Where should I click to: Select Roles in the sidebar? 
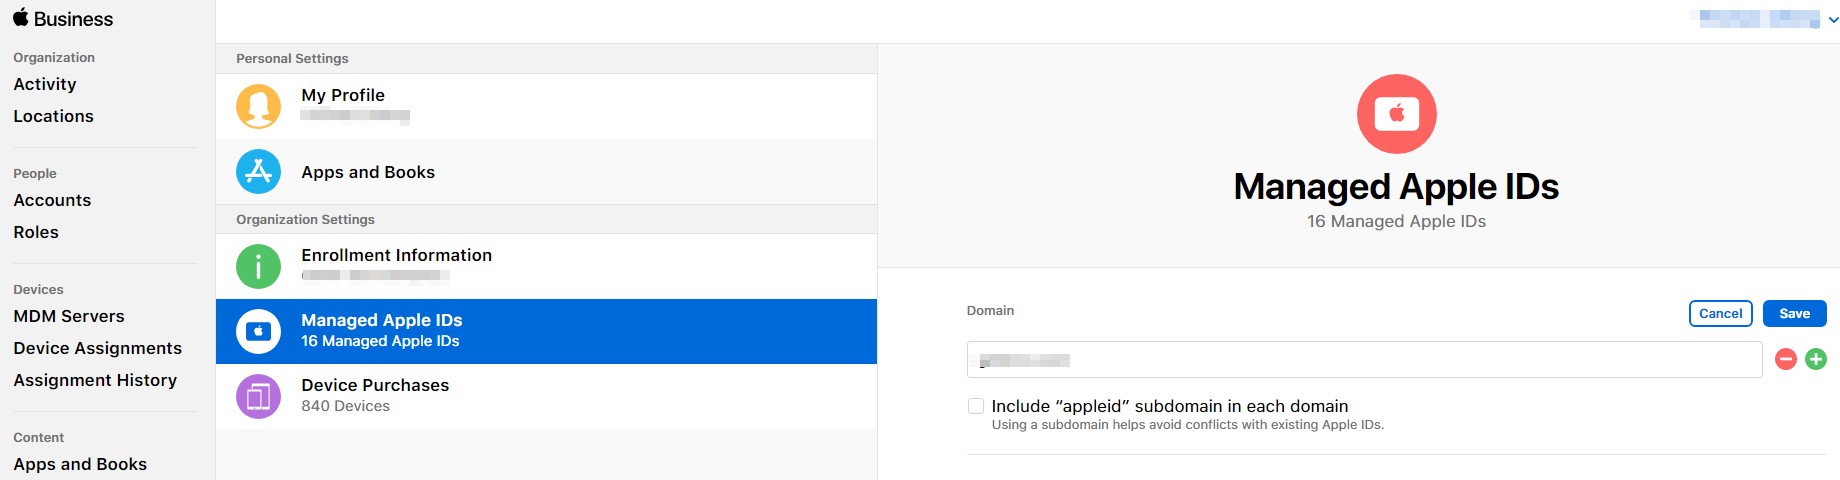(36, 232)
